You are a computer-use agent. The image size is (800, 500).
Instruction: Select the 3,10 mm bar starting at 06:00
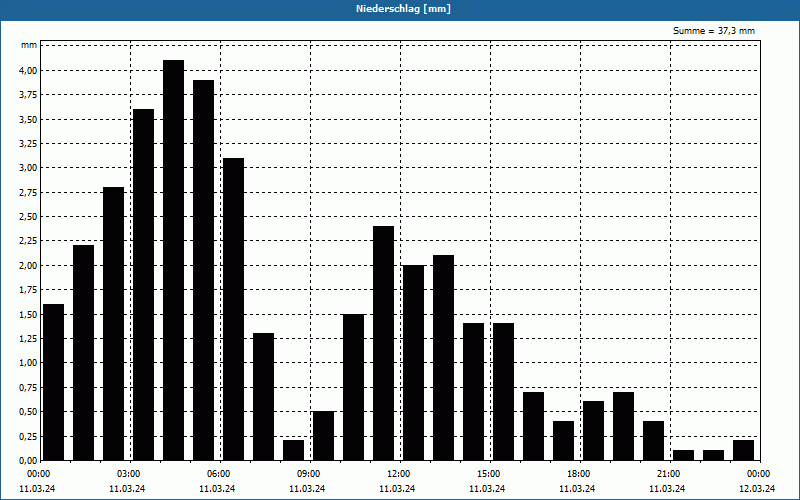coord(233,309)
